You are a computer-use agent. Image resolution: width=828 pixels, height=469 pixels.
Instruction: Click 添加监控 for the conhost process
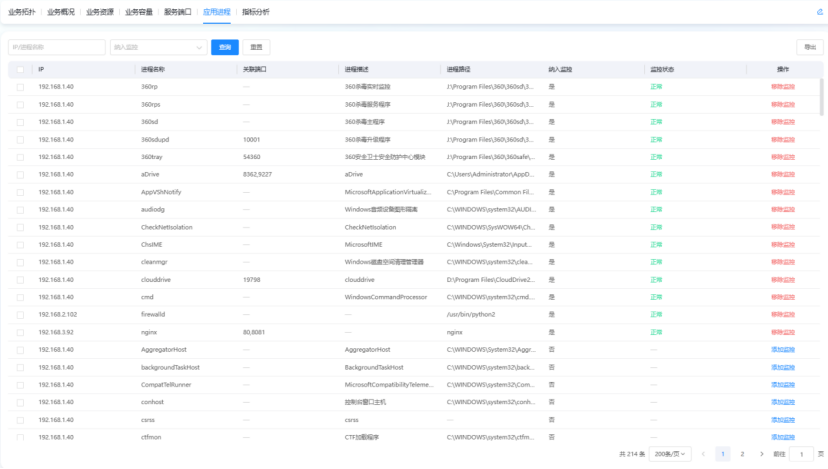(783, 402)
